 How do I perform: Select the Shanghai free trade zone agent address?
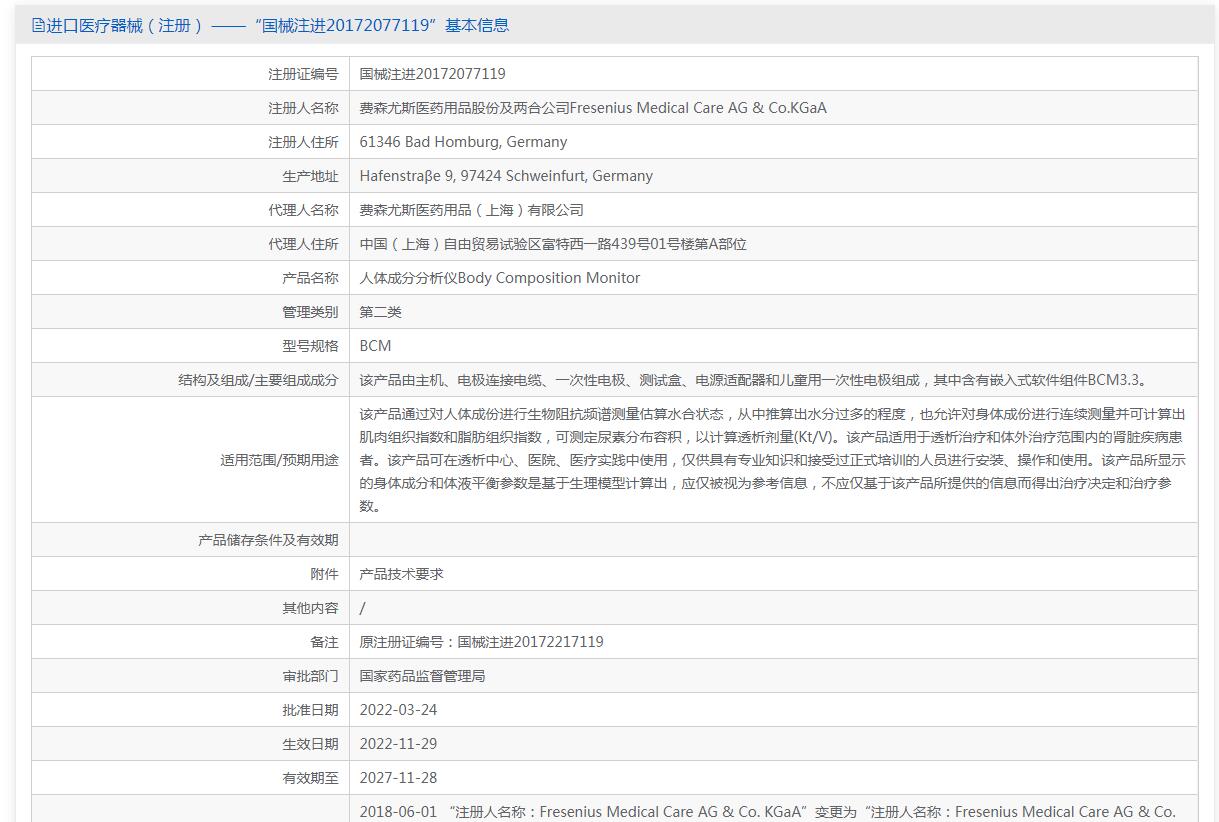[553, 244]
